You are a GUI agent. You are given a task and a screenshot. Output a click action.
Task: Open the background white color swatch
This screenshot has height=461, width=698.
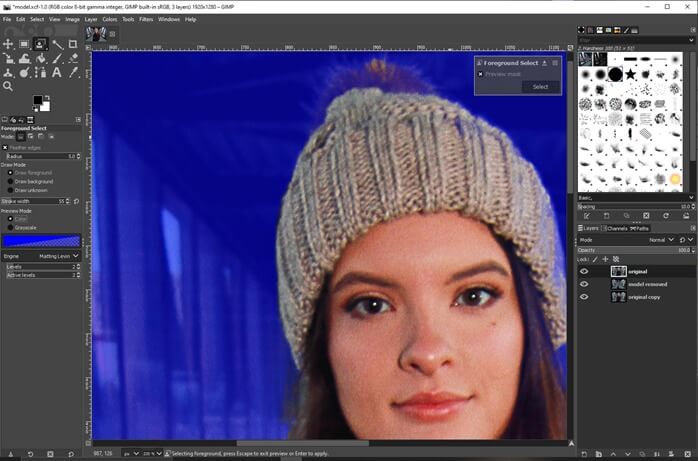coord(45,107)
